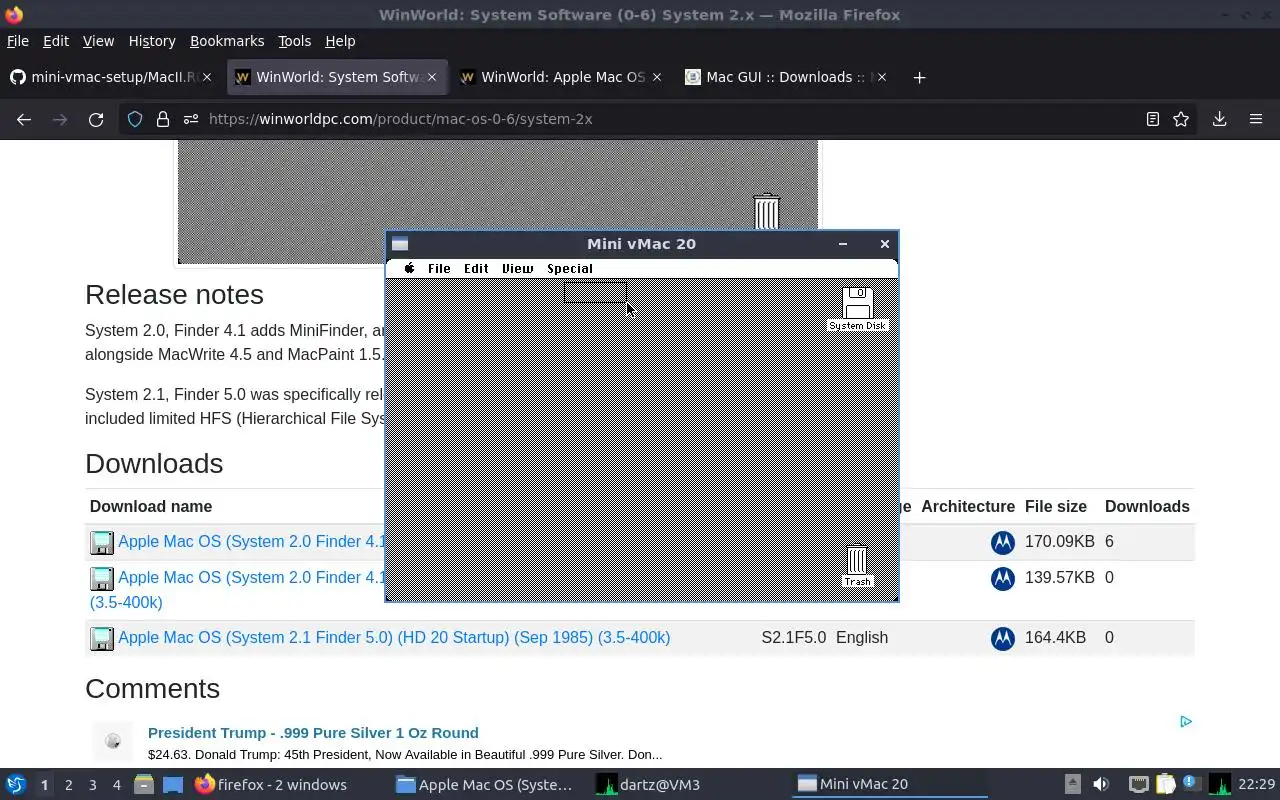Open network status tray icon
This screenshot has height=800, width=1280.
pos(1138,784)
